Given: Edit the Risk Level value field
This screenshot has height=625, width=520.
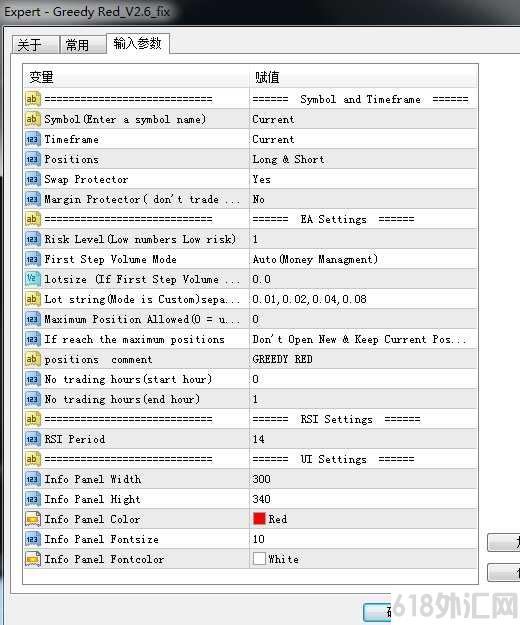Looking at the screenshot, I should point(363,239).
